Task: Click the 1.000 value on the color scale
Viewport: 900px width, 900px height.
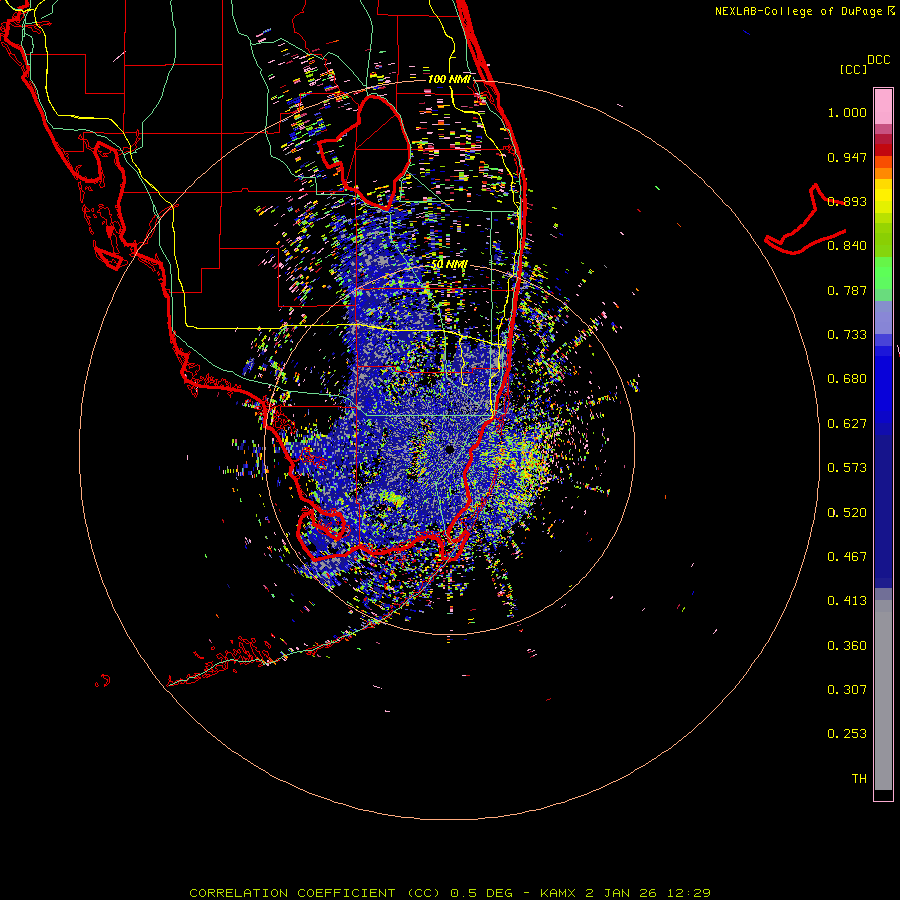Action: point(847,112)
